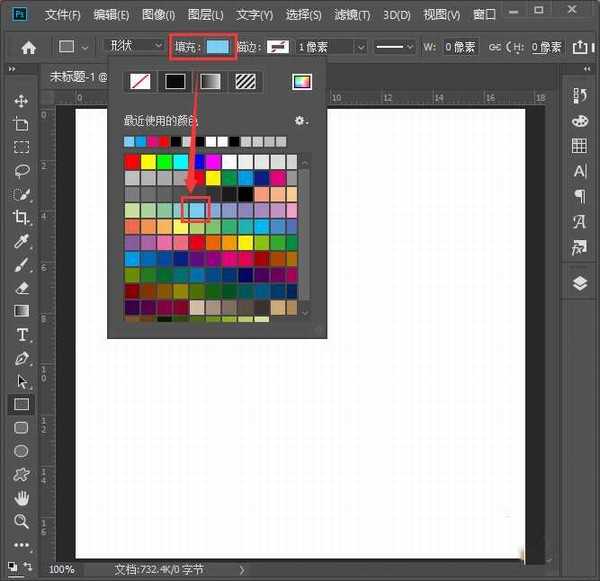Switch fill type to Pattern
The height and width of the screenshot is (581, 600).
tap(243, 82)
